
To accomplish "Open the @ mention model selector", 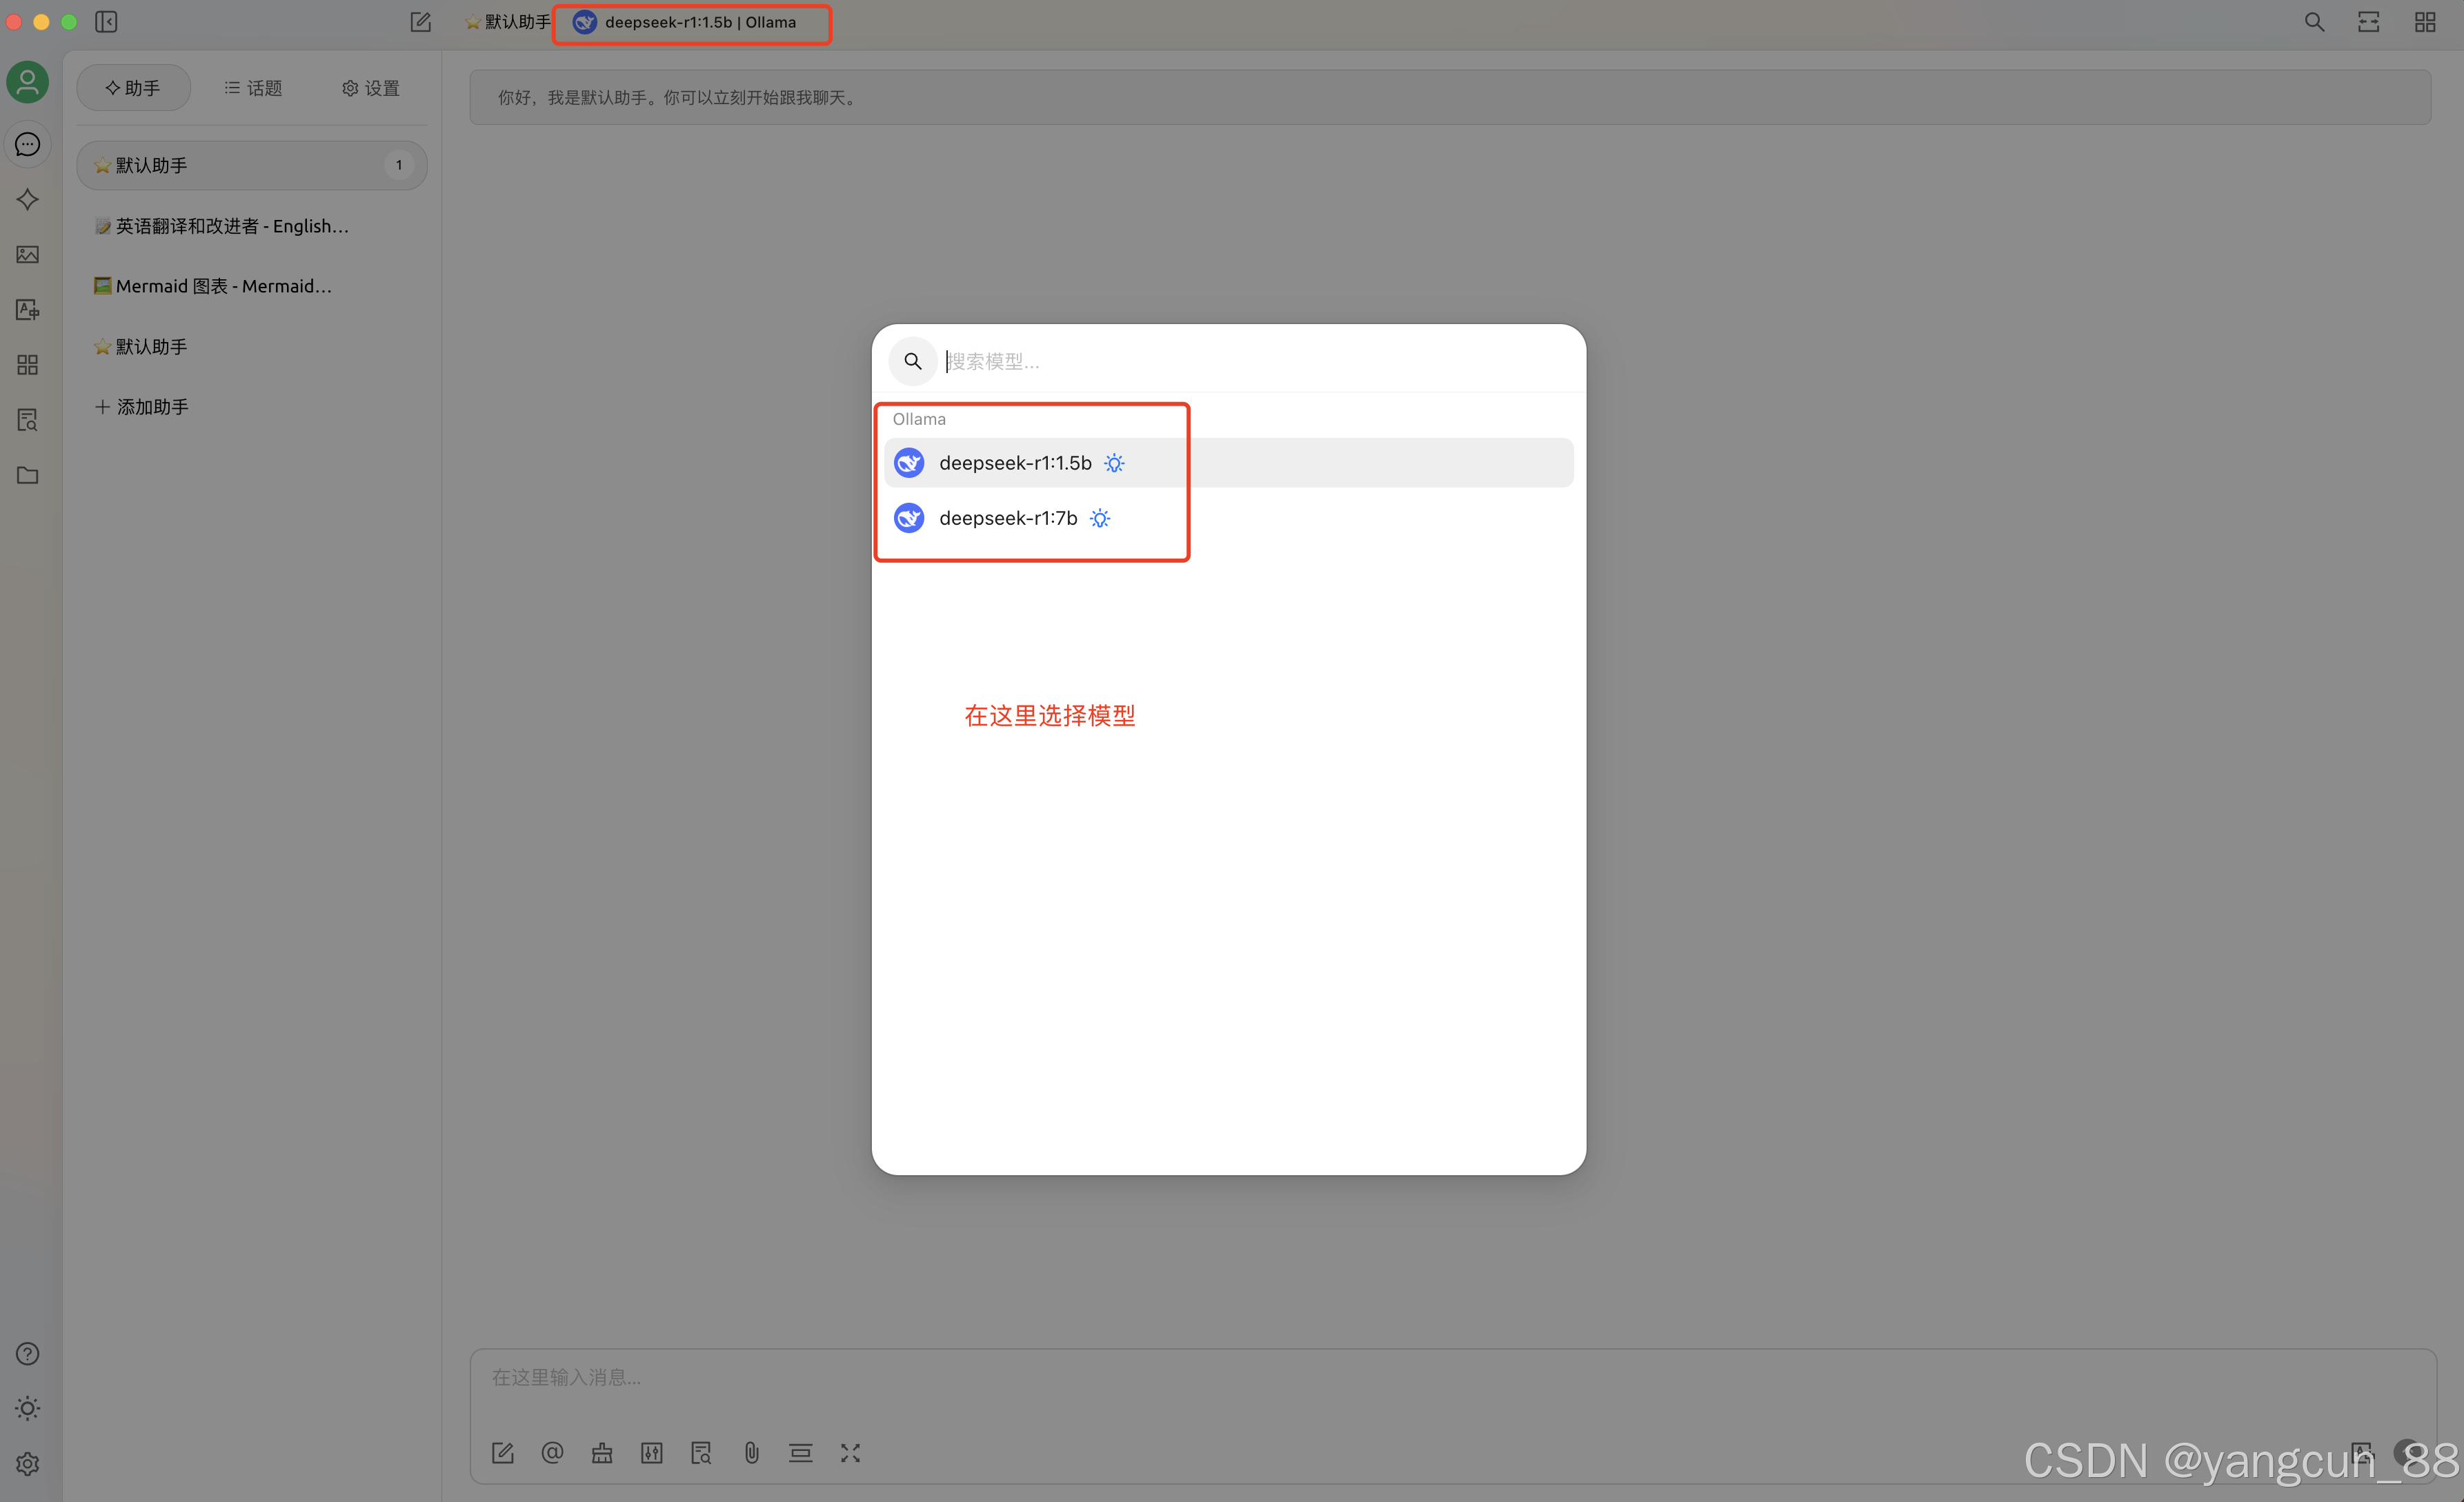I will [553, 1452].
